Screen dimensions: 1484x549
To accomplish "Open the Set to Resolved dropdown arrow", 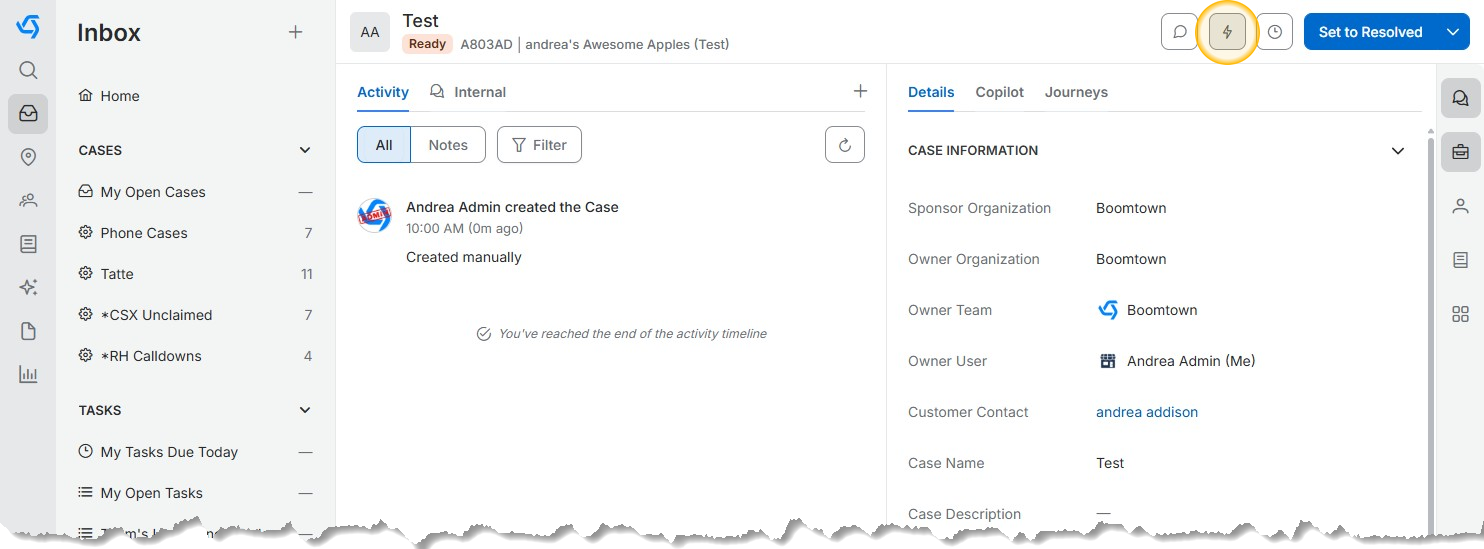I will click(1454, 32).
